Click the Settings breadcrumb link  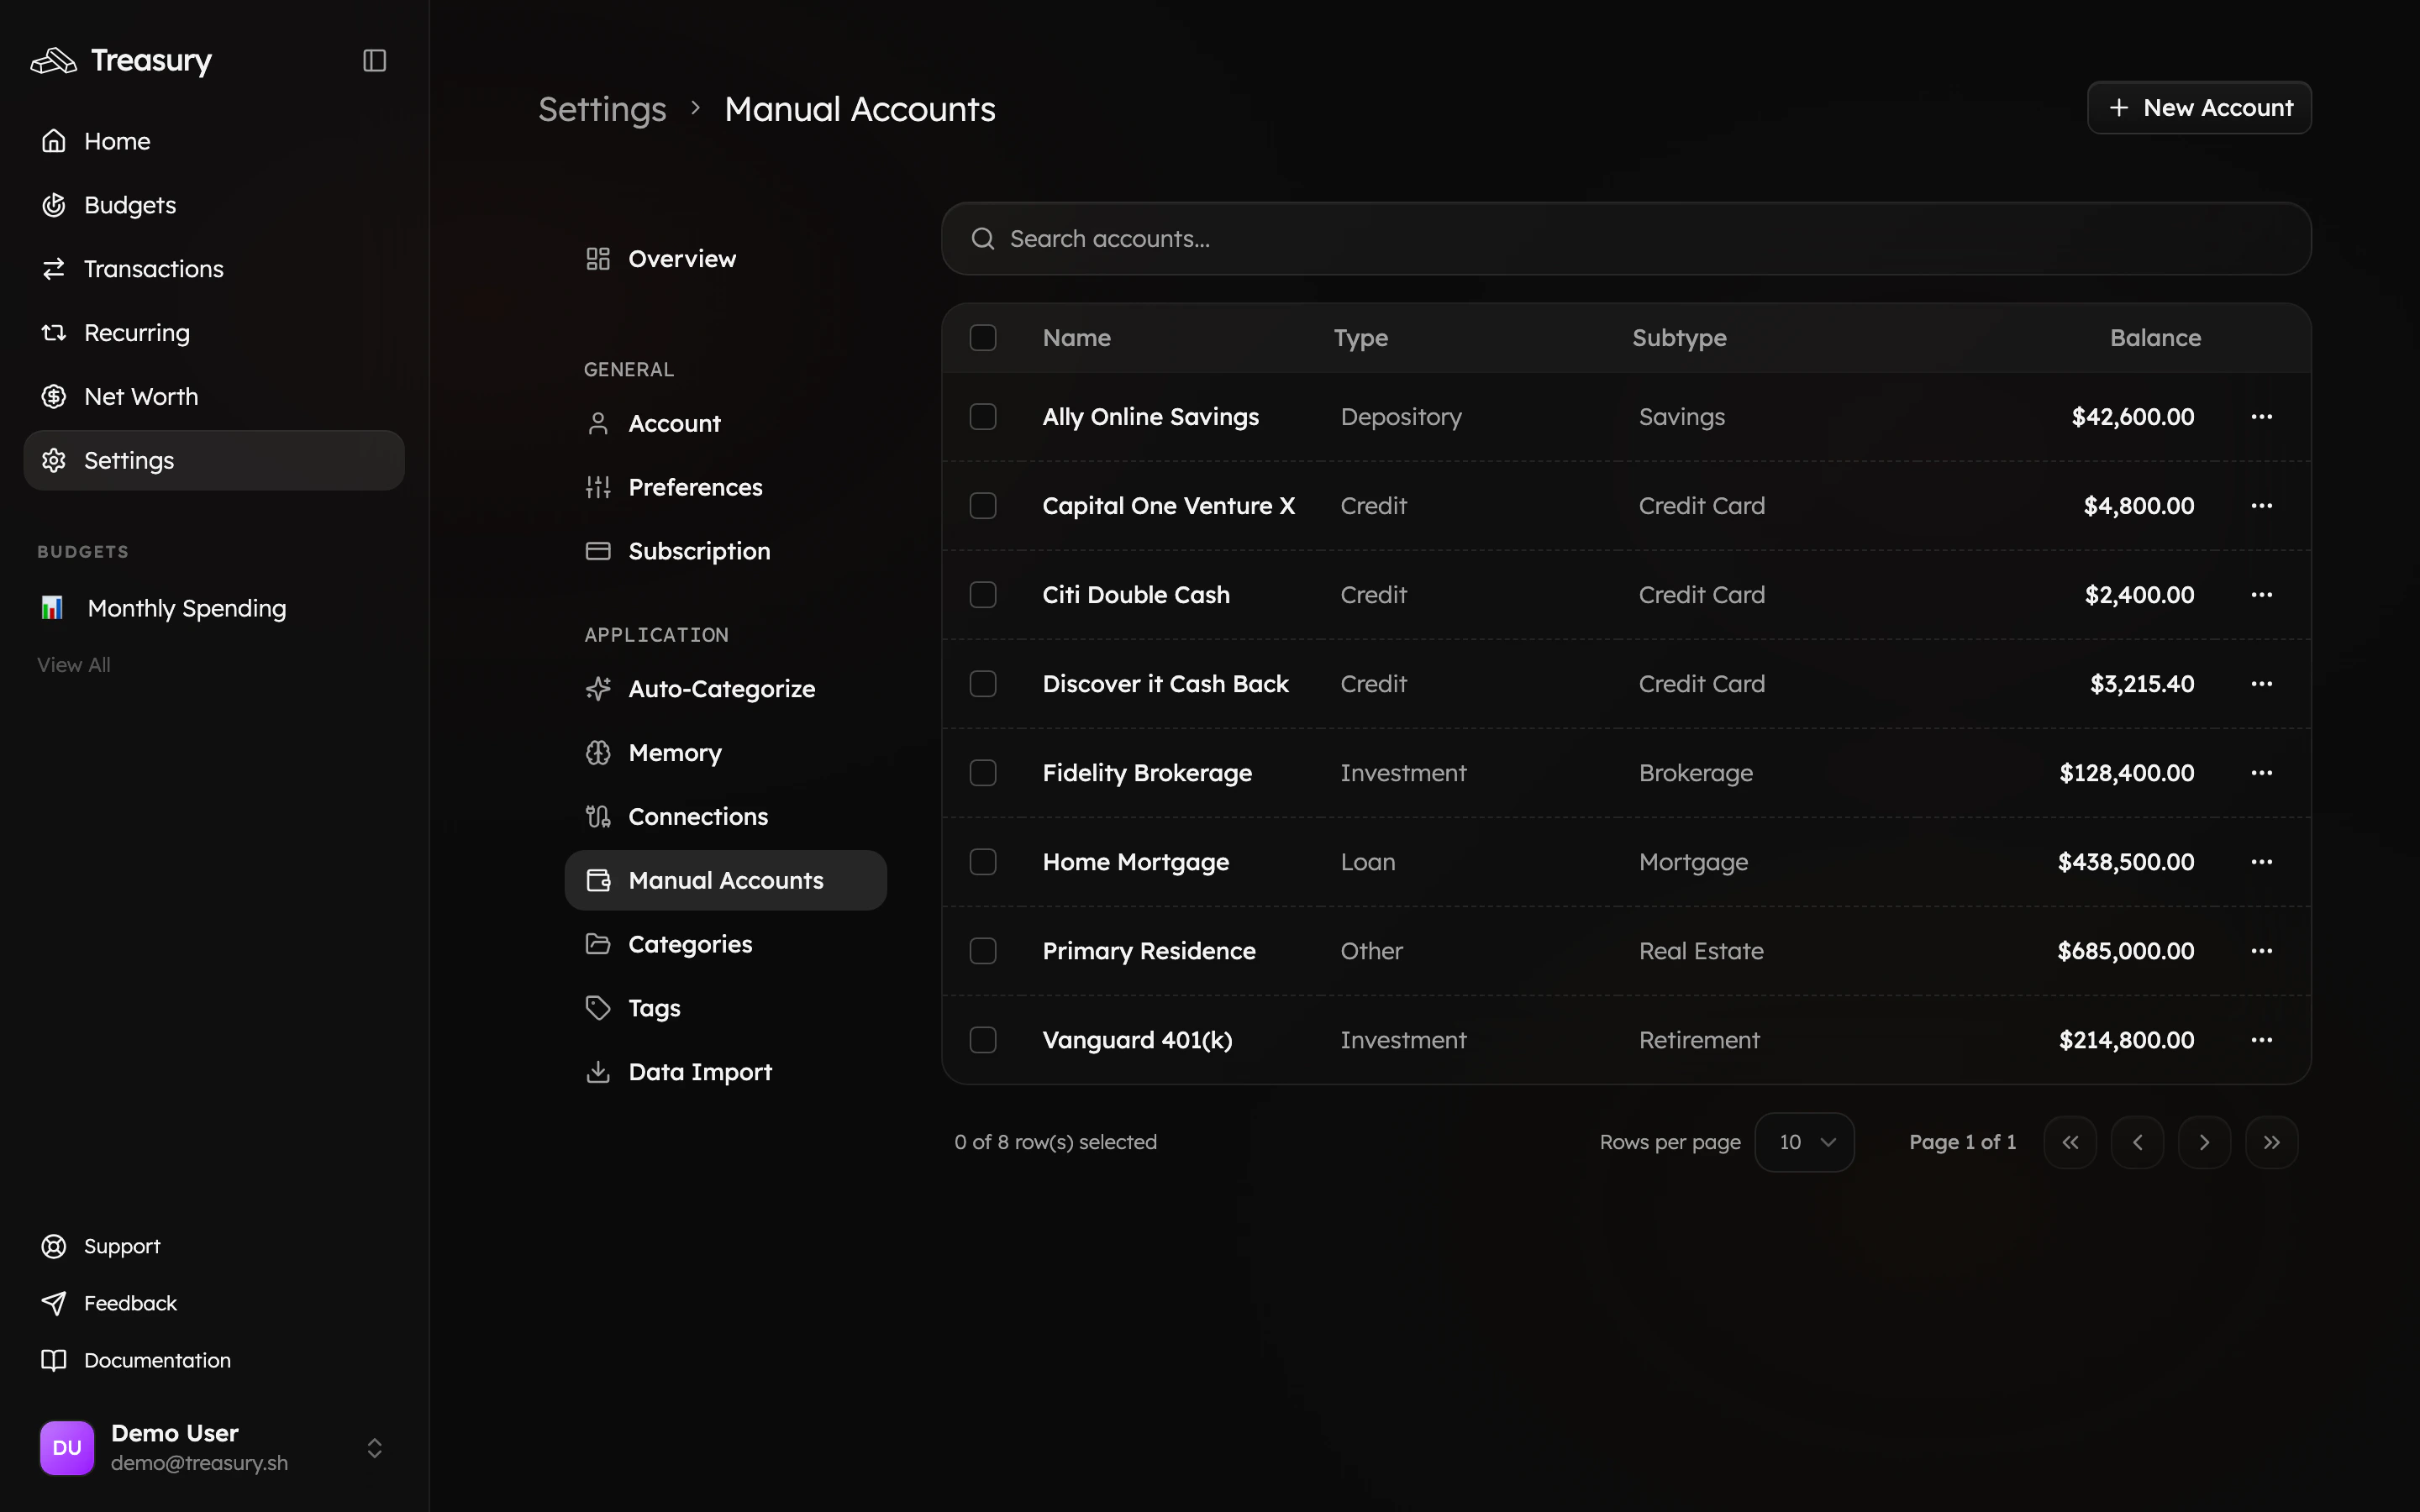[x=602, y=109]
